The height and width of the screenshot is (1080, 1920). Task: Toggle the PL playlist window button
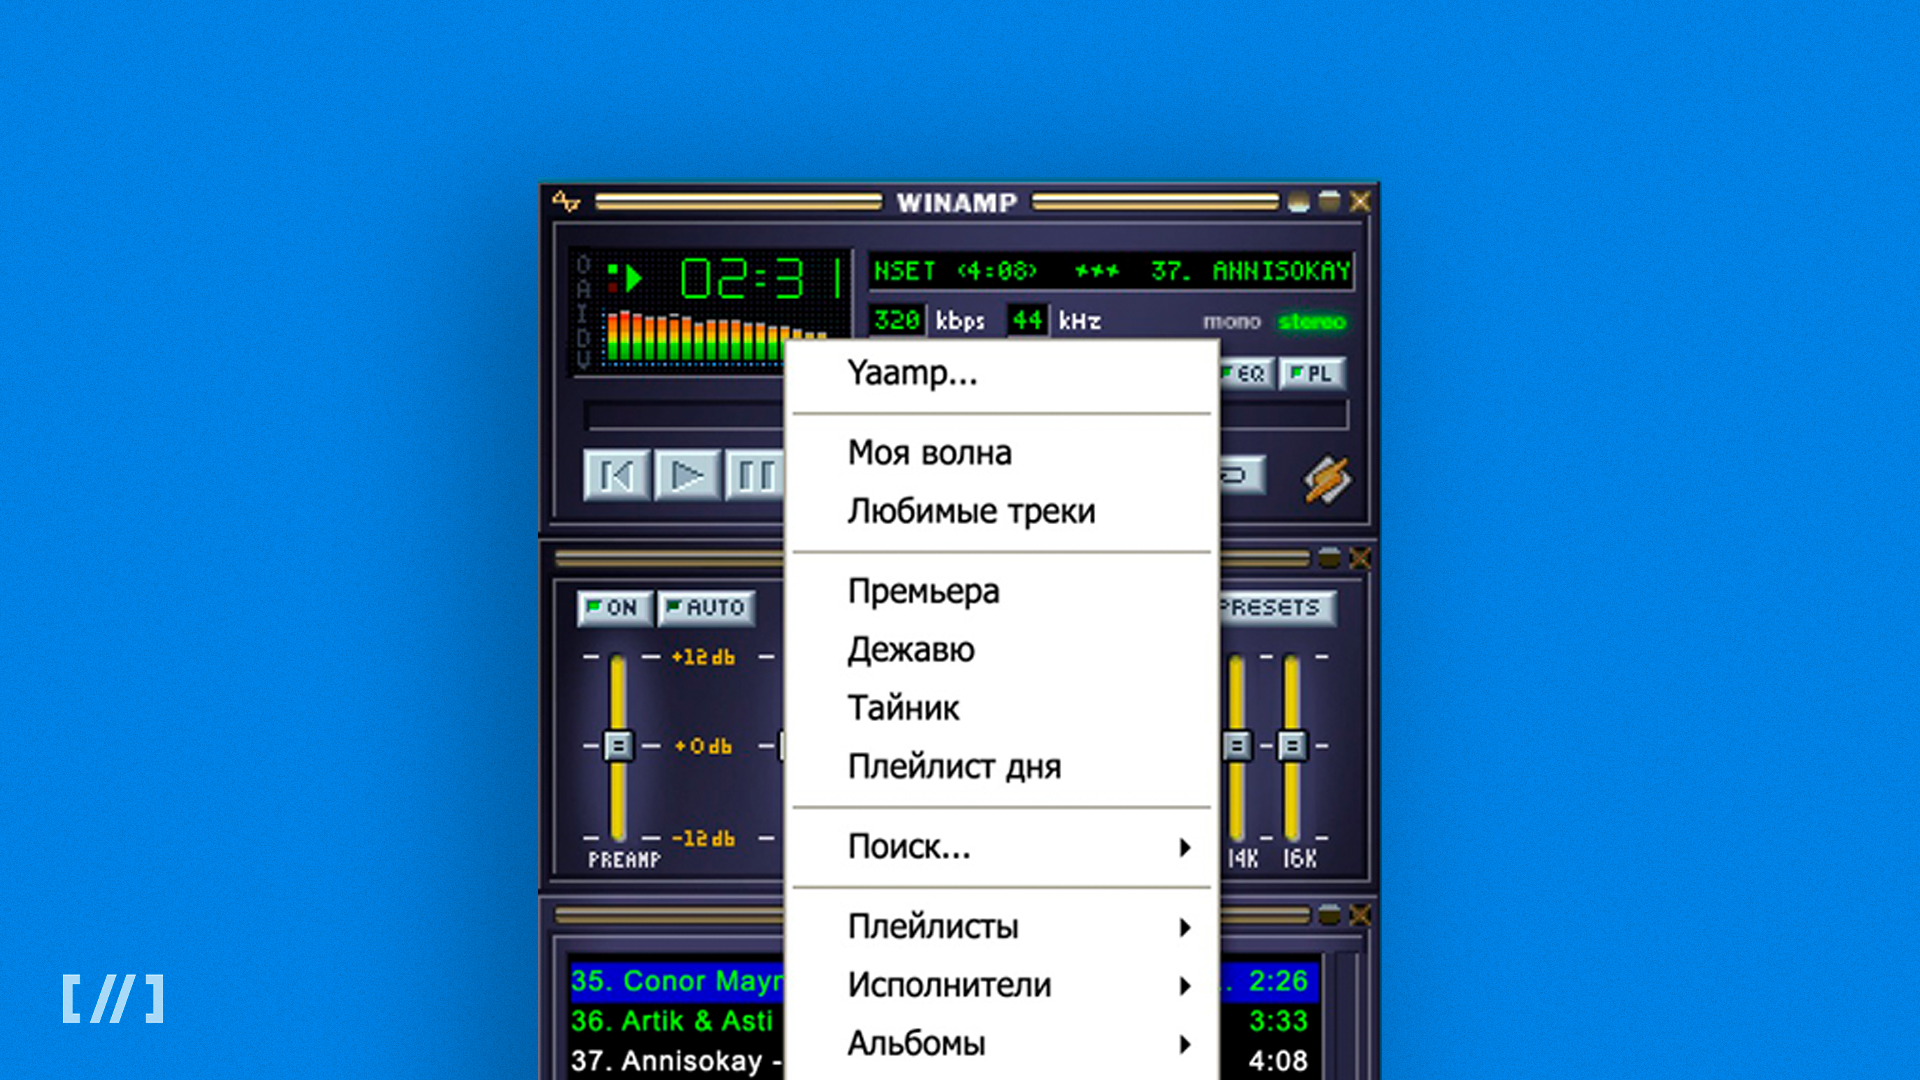1312,374
